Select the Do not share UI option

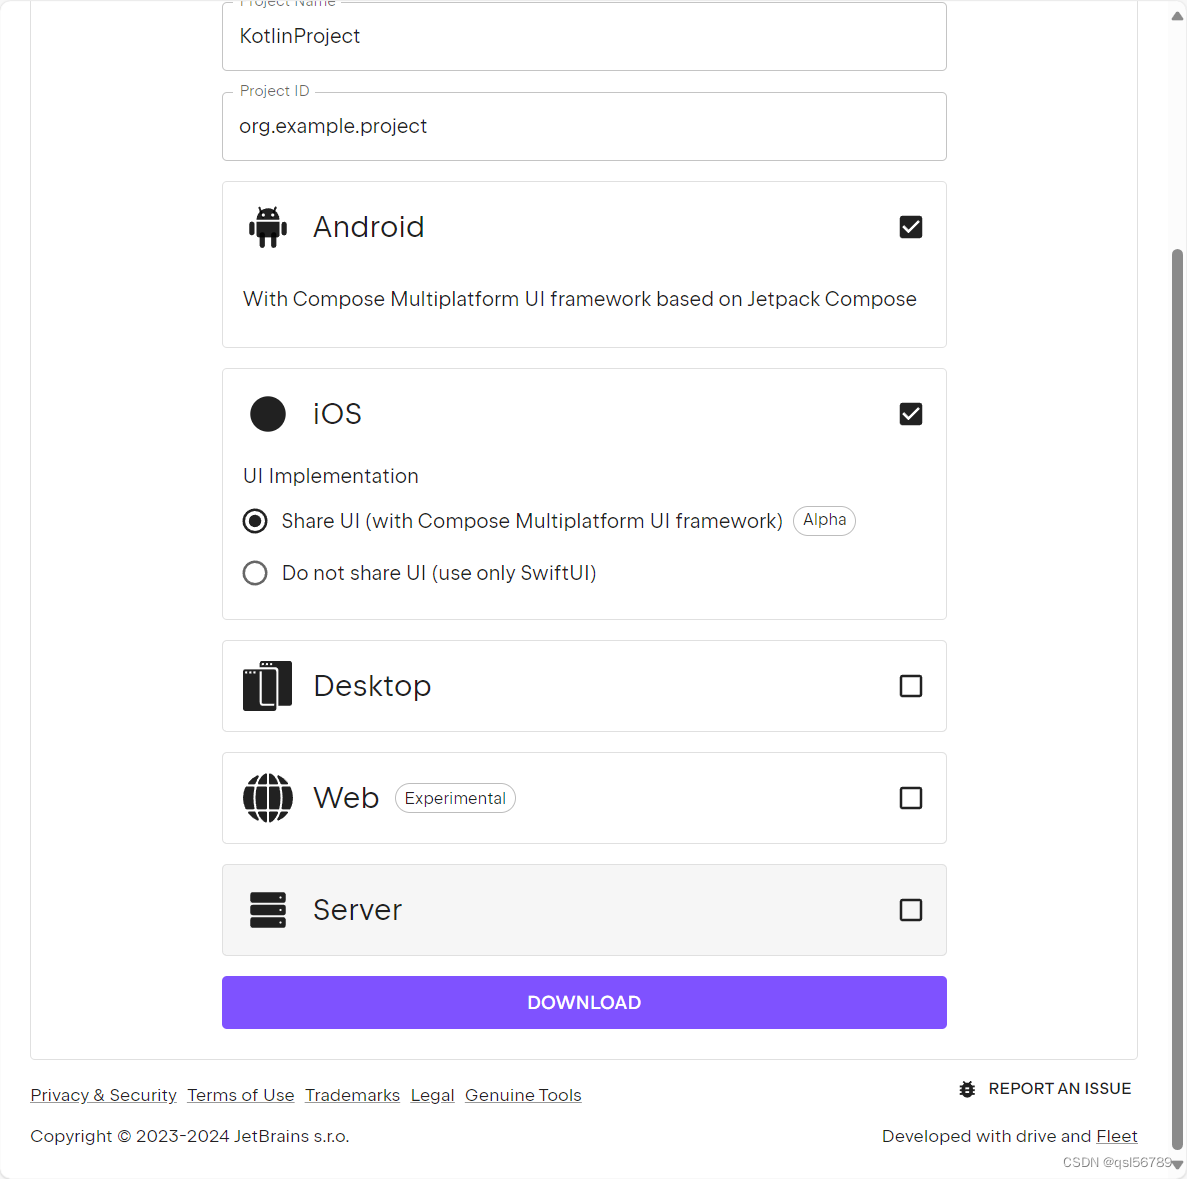pyautogui.click(x=255, y=572)
